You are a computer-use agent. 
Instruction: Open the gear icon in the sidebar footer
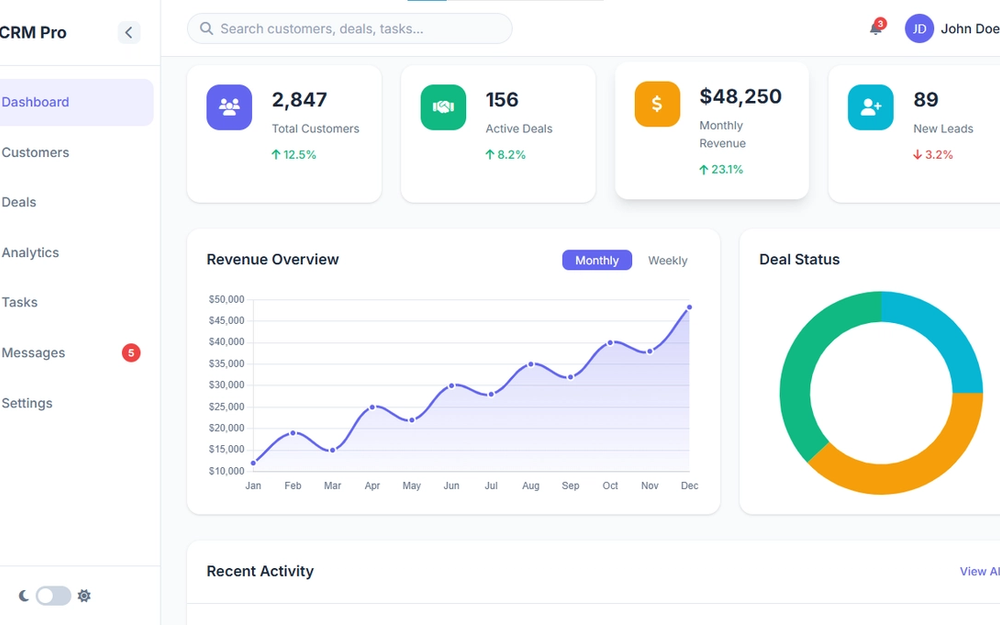tap(84, 595)
